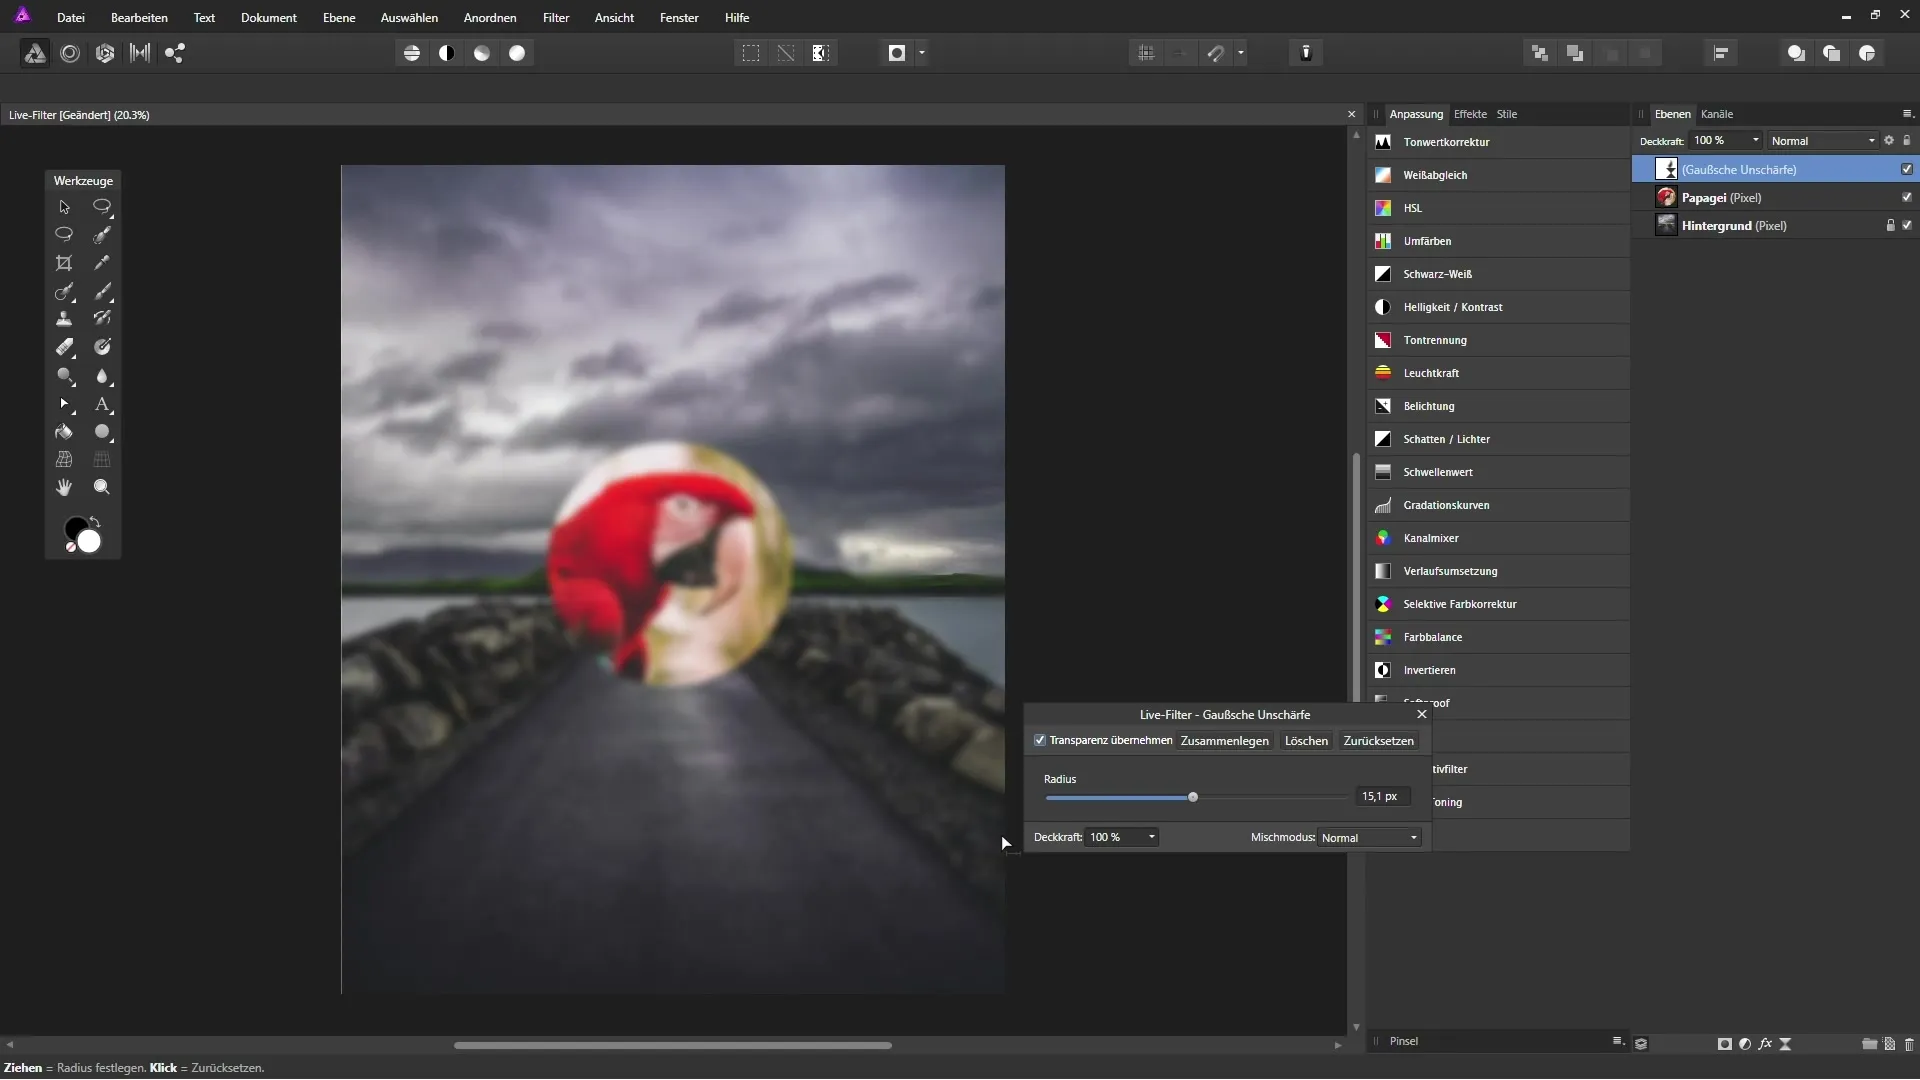Select the Ellipse shape tool
This screenshot has height=1080, width=1920.
pos(102,432)
